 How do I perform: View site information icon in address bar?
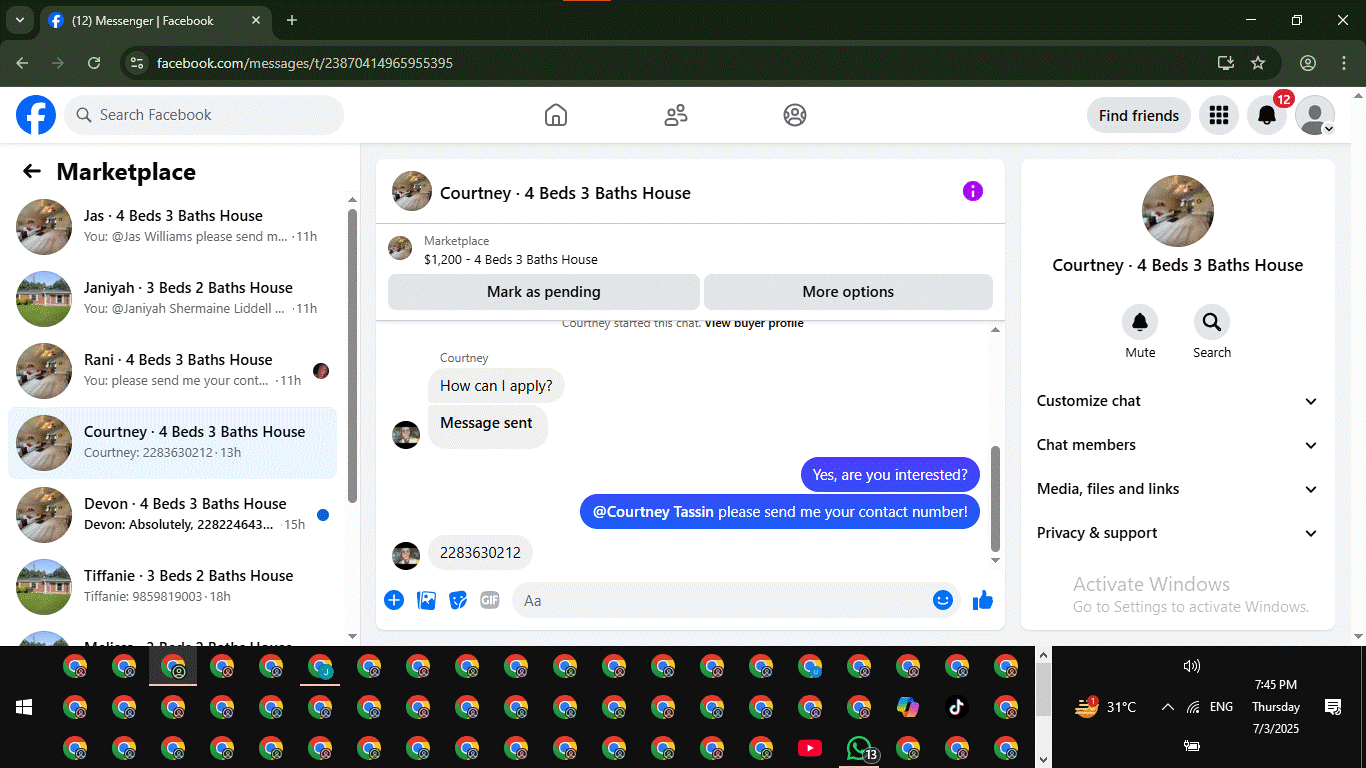138,63
